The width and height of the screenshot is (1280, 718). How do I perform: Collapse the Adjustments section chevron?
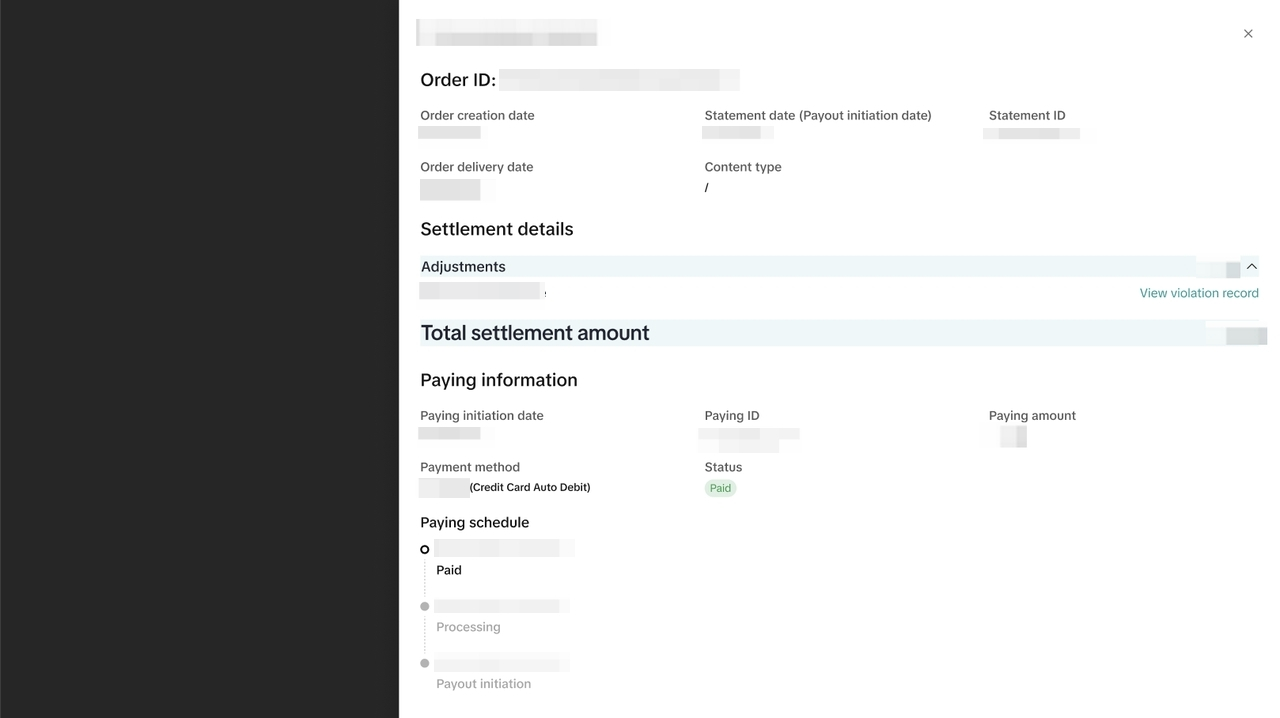(x=1251, y=267)
